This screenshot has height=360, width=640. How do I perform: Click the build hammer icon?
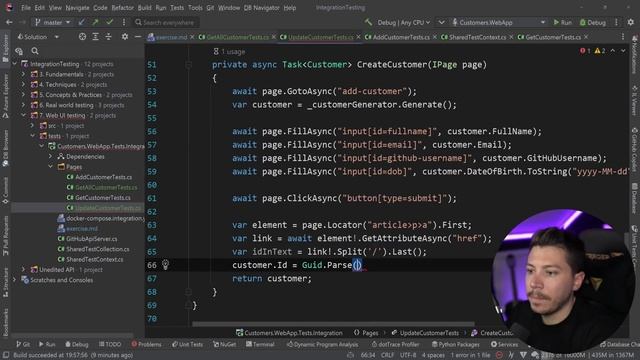pos(368,22)
